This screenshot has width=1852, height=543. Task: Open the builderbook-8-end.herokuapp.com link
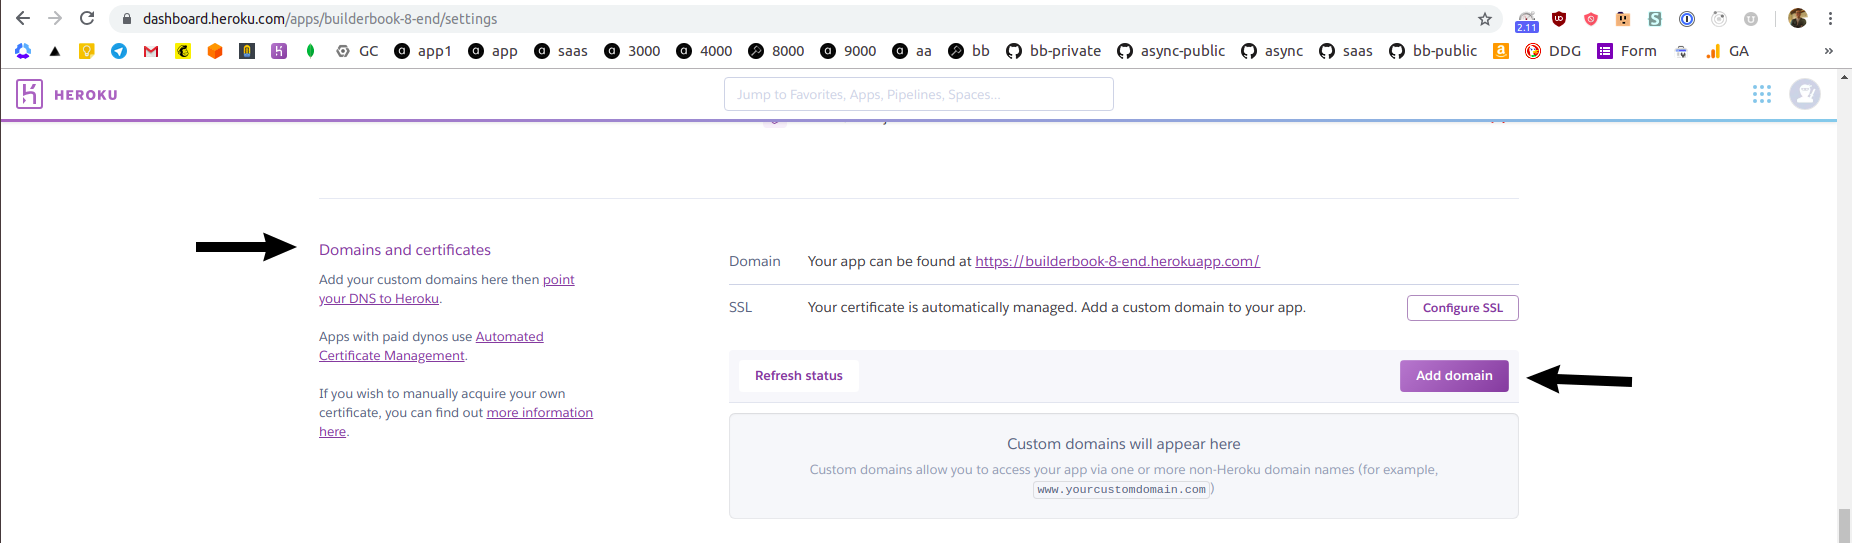tap(1117, 261)
